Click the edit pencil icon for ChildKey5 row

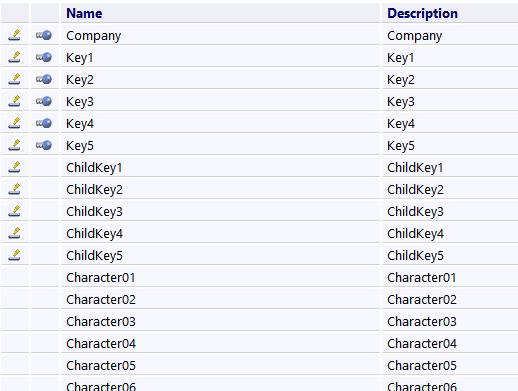coord(14,255)
